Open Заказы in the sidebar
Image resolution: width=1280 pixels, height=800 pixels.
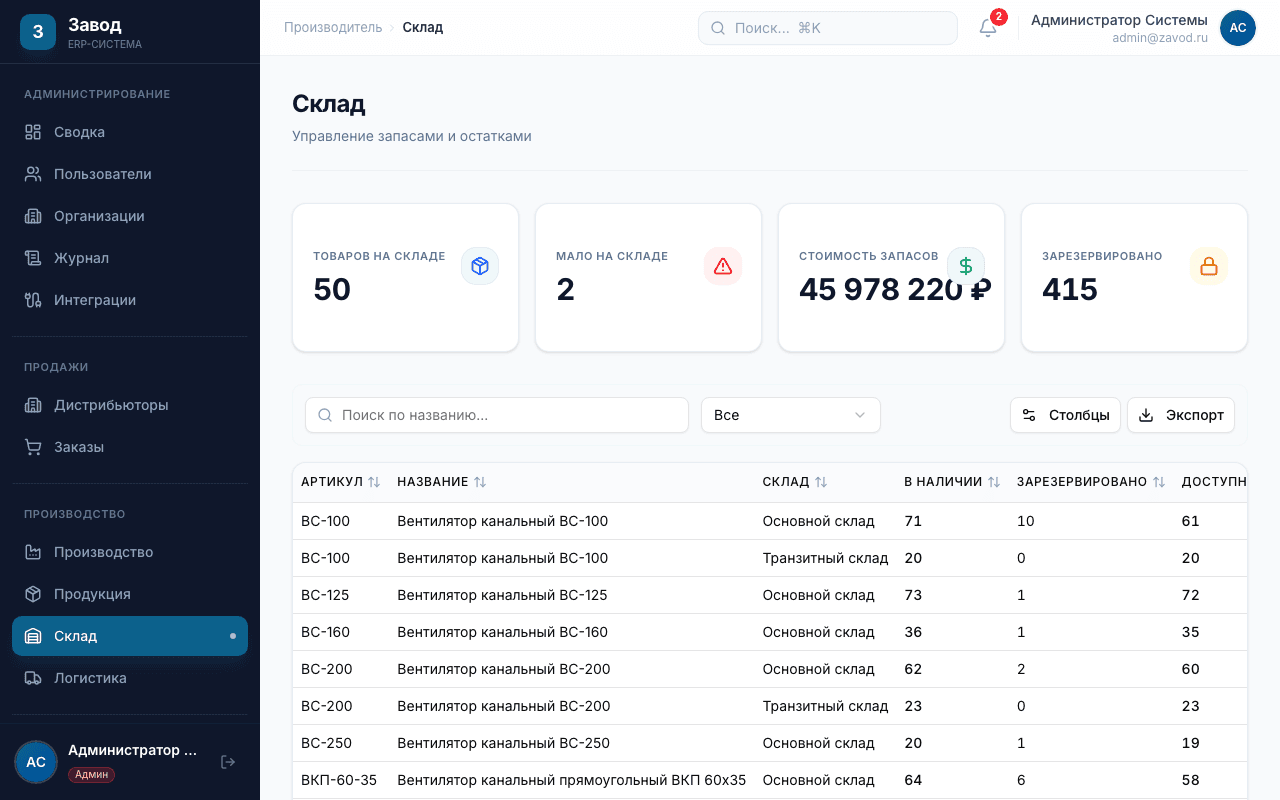tap(79, 447)
